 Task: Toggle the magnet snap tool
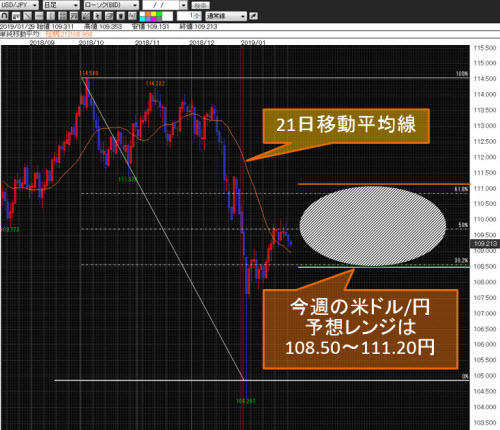pos(4,16)
